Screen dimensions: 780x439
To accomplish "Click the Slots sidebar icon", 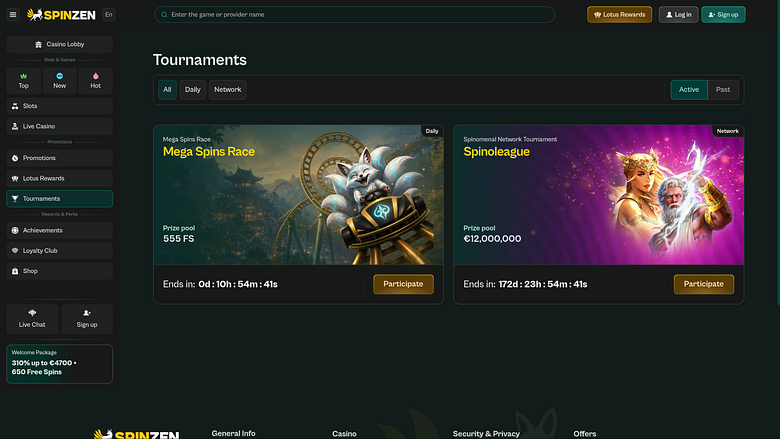I will click(x=15, y=106).
